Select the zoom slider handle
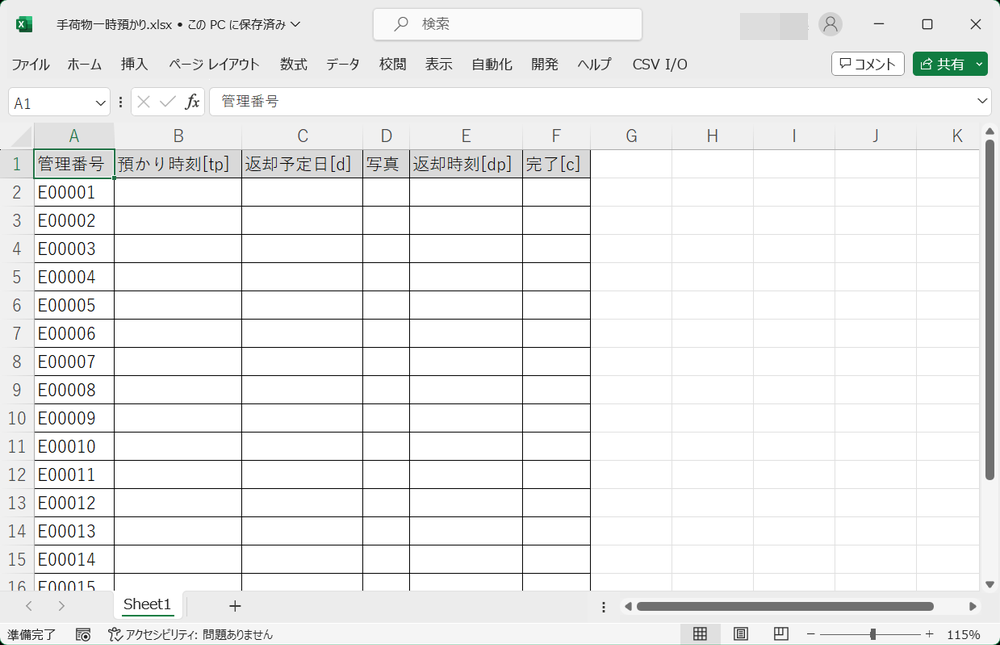Screen dimensions: 1000x645 tap(873, 634)
